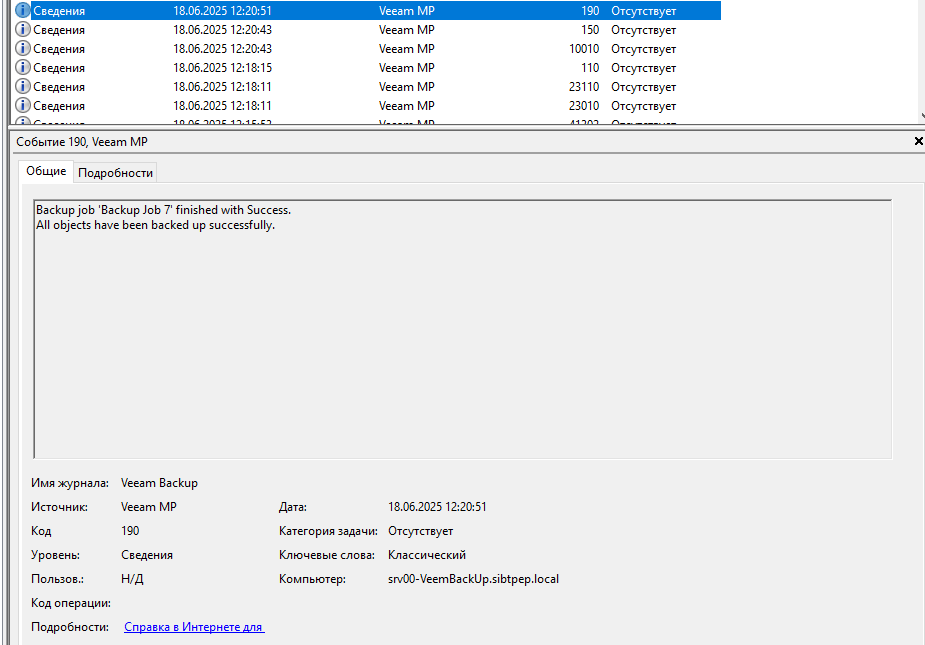This screenshot has height=645, width=925.
Task: Click the Имя журнала label
Action: pyautogui.click(x=70, y=483)
